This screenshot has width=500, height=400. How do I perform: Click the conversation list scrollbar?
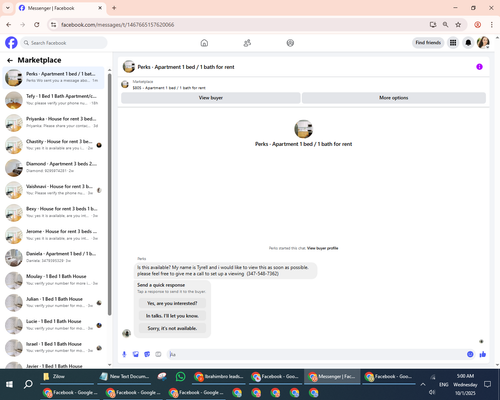pyautogui.click(x=109, y=193)
